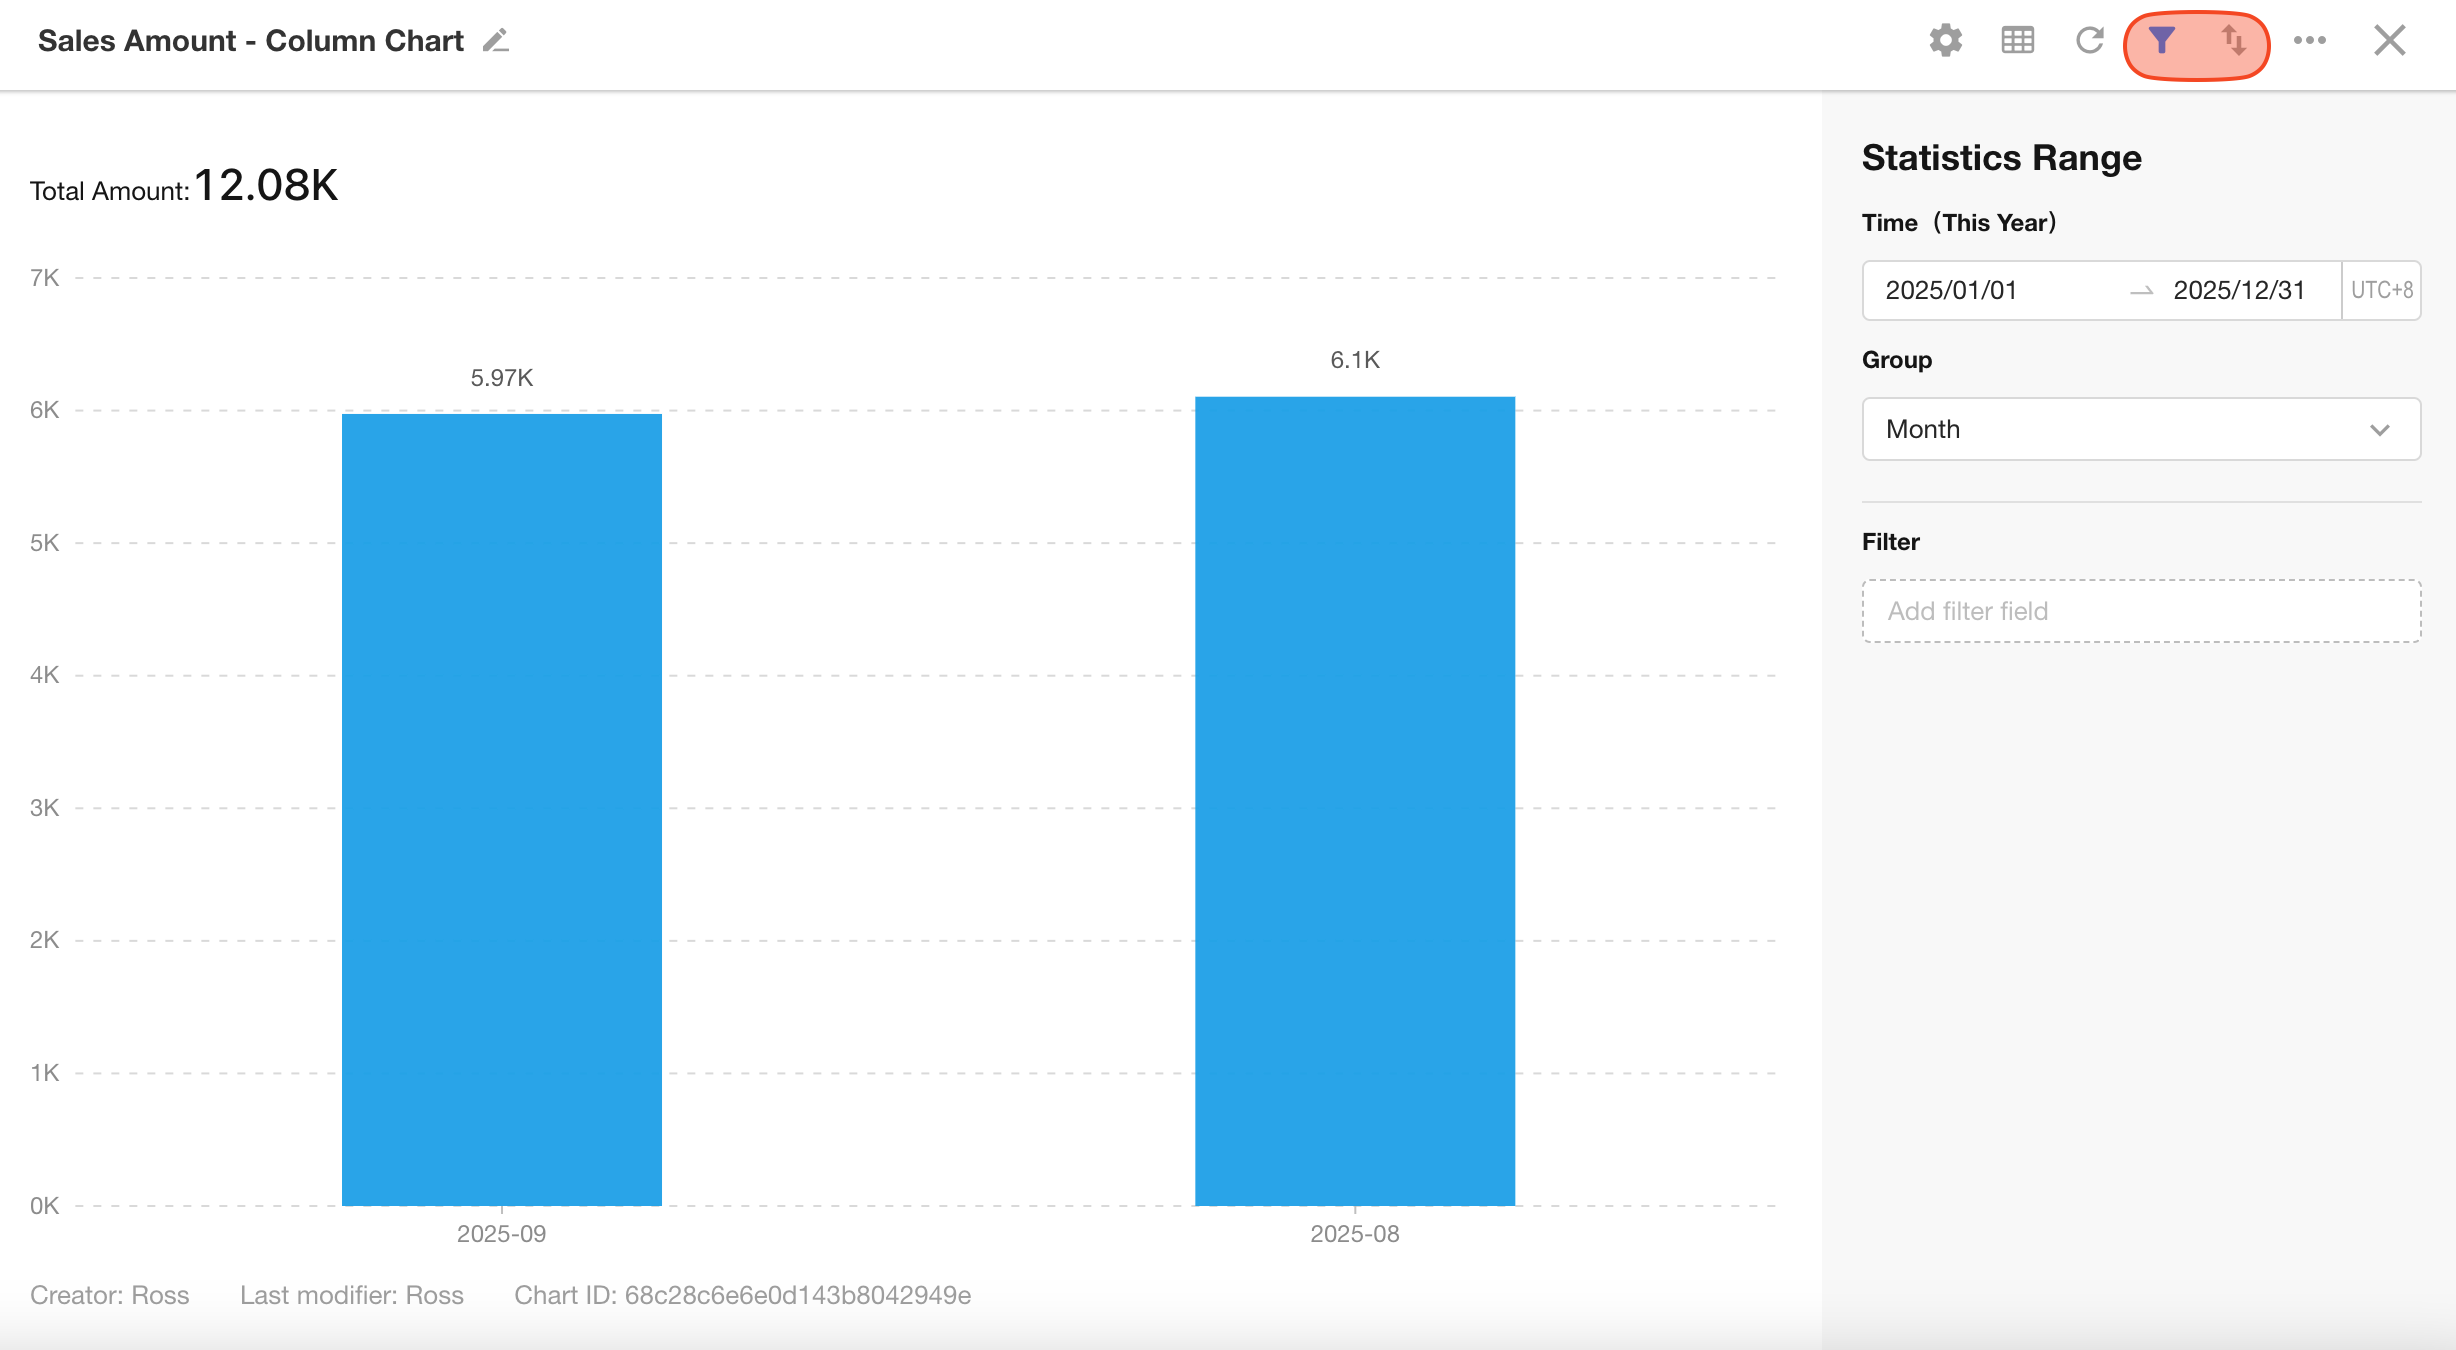Select the 2025-08 blue column bar

1355,800
